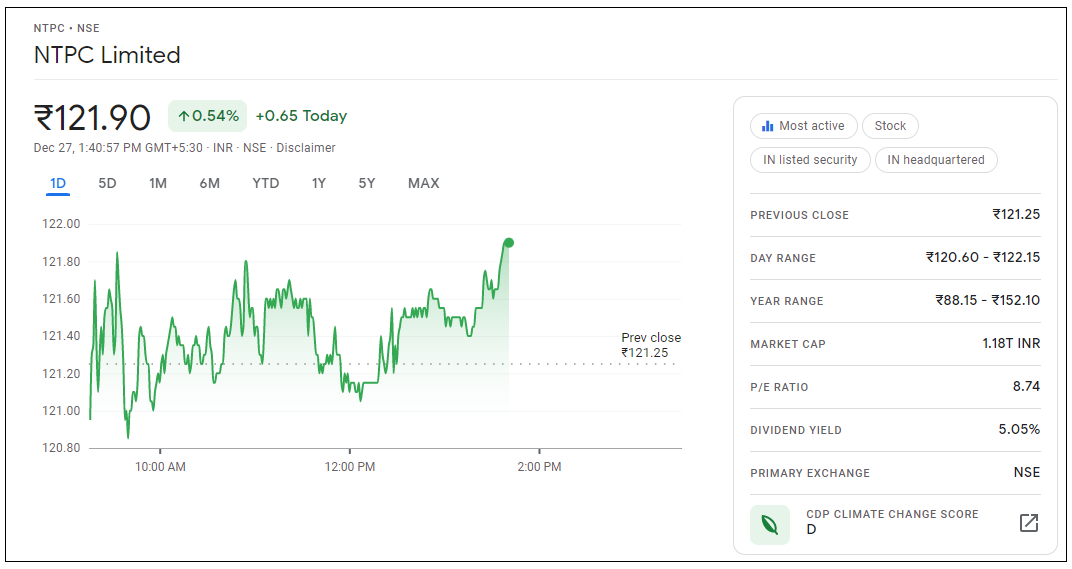Click the 10:00 AM axis label
Screen dimensions: 1072x569
pos(160,467)
